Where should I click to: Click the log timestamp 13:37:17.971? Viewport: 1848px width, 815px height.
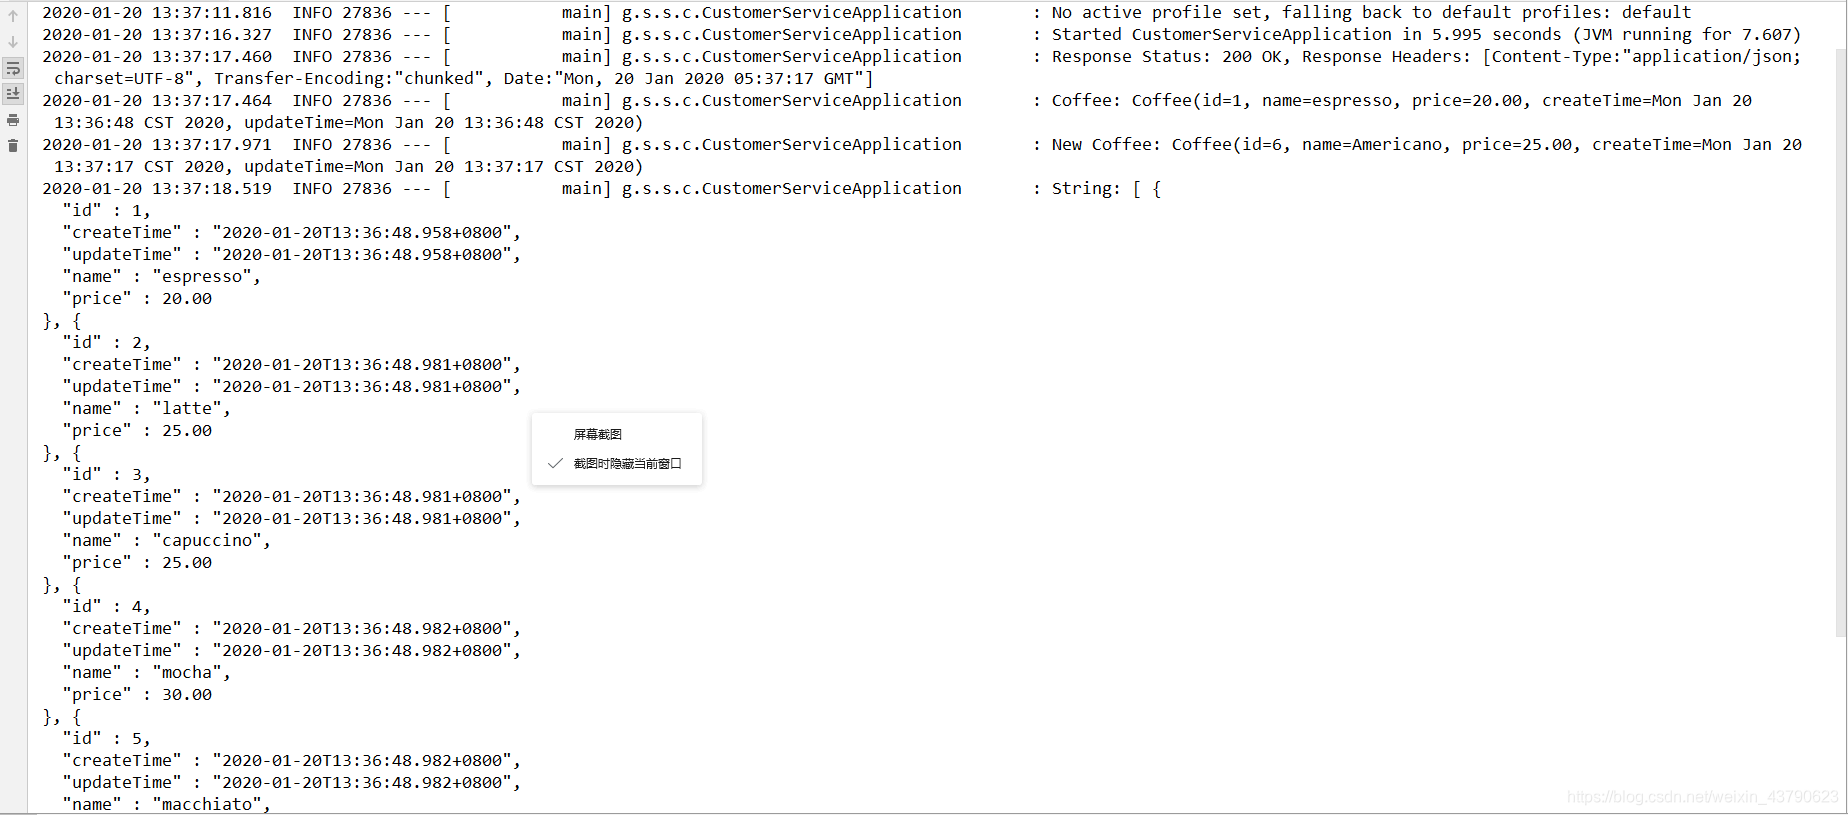[211, 144]
